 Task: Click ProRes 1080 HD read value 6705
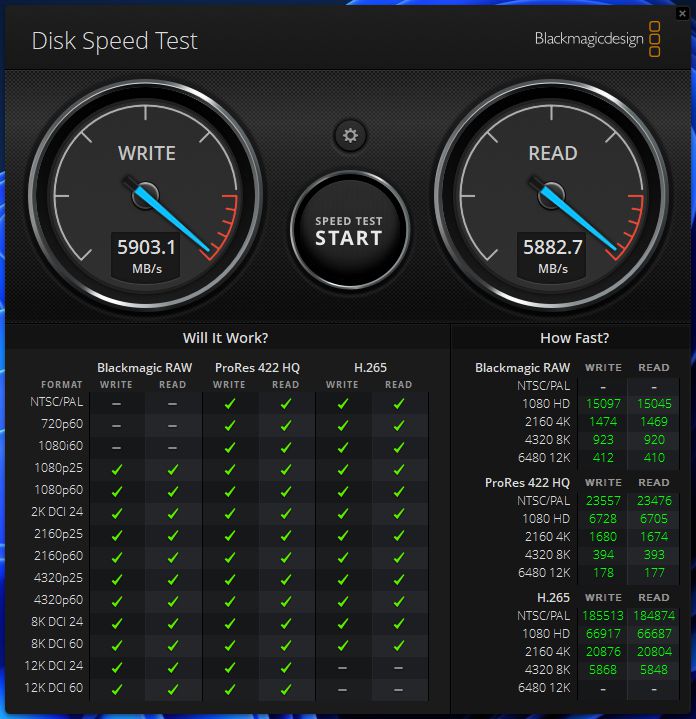coord(654,519)
